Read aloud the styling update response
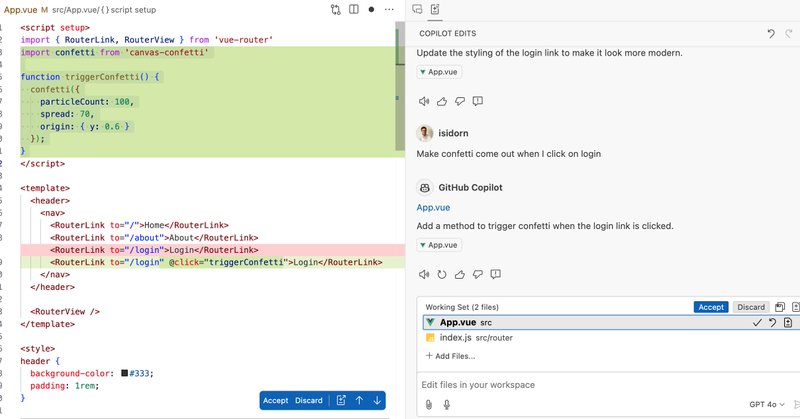 coord(424,101)
